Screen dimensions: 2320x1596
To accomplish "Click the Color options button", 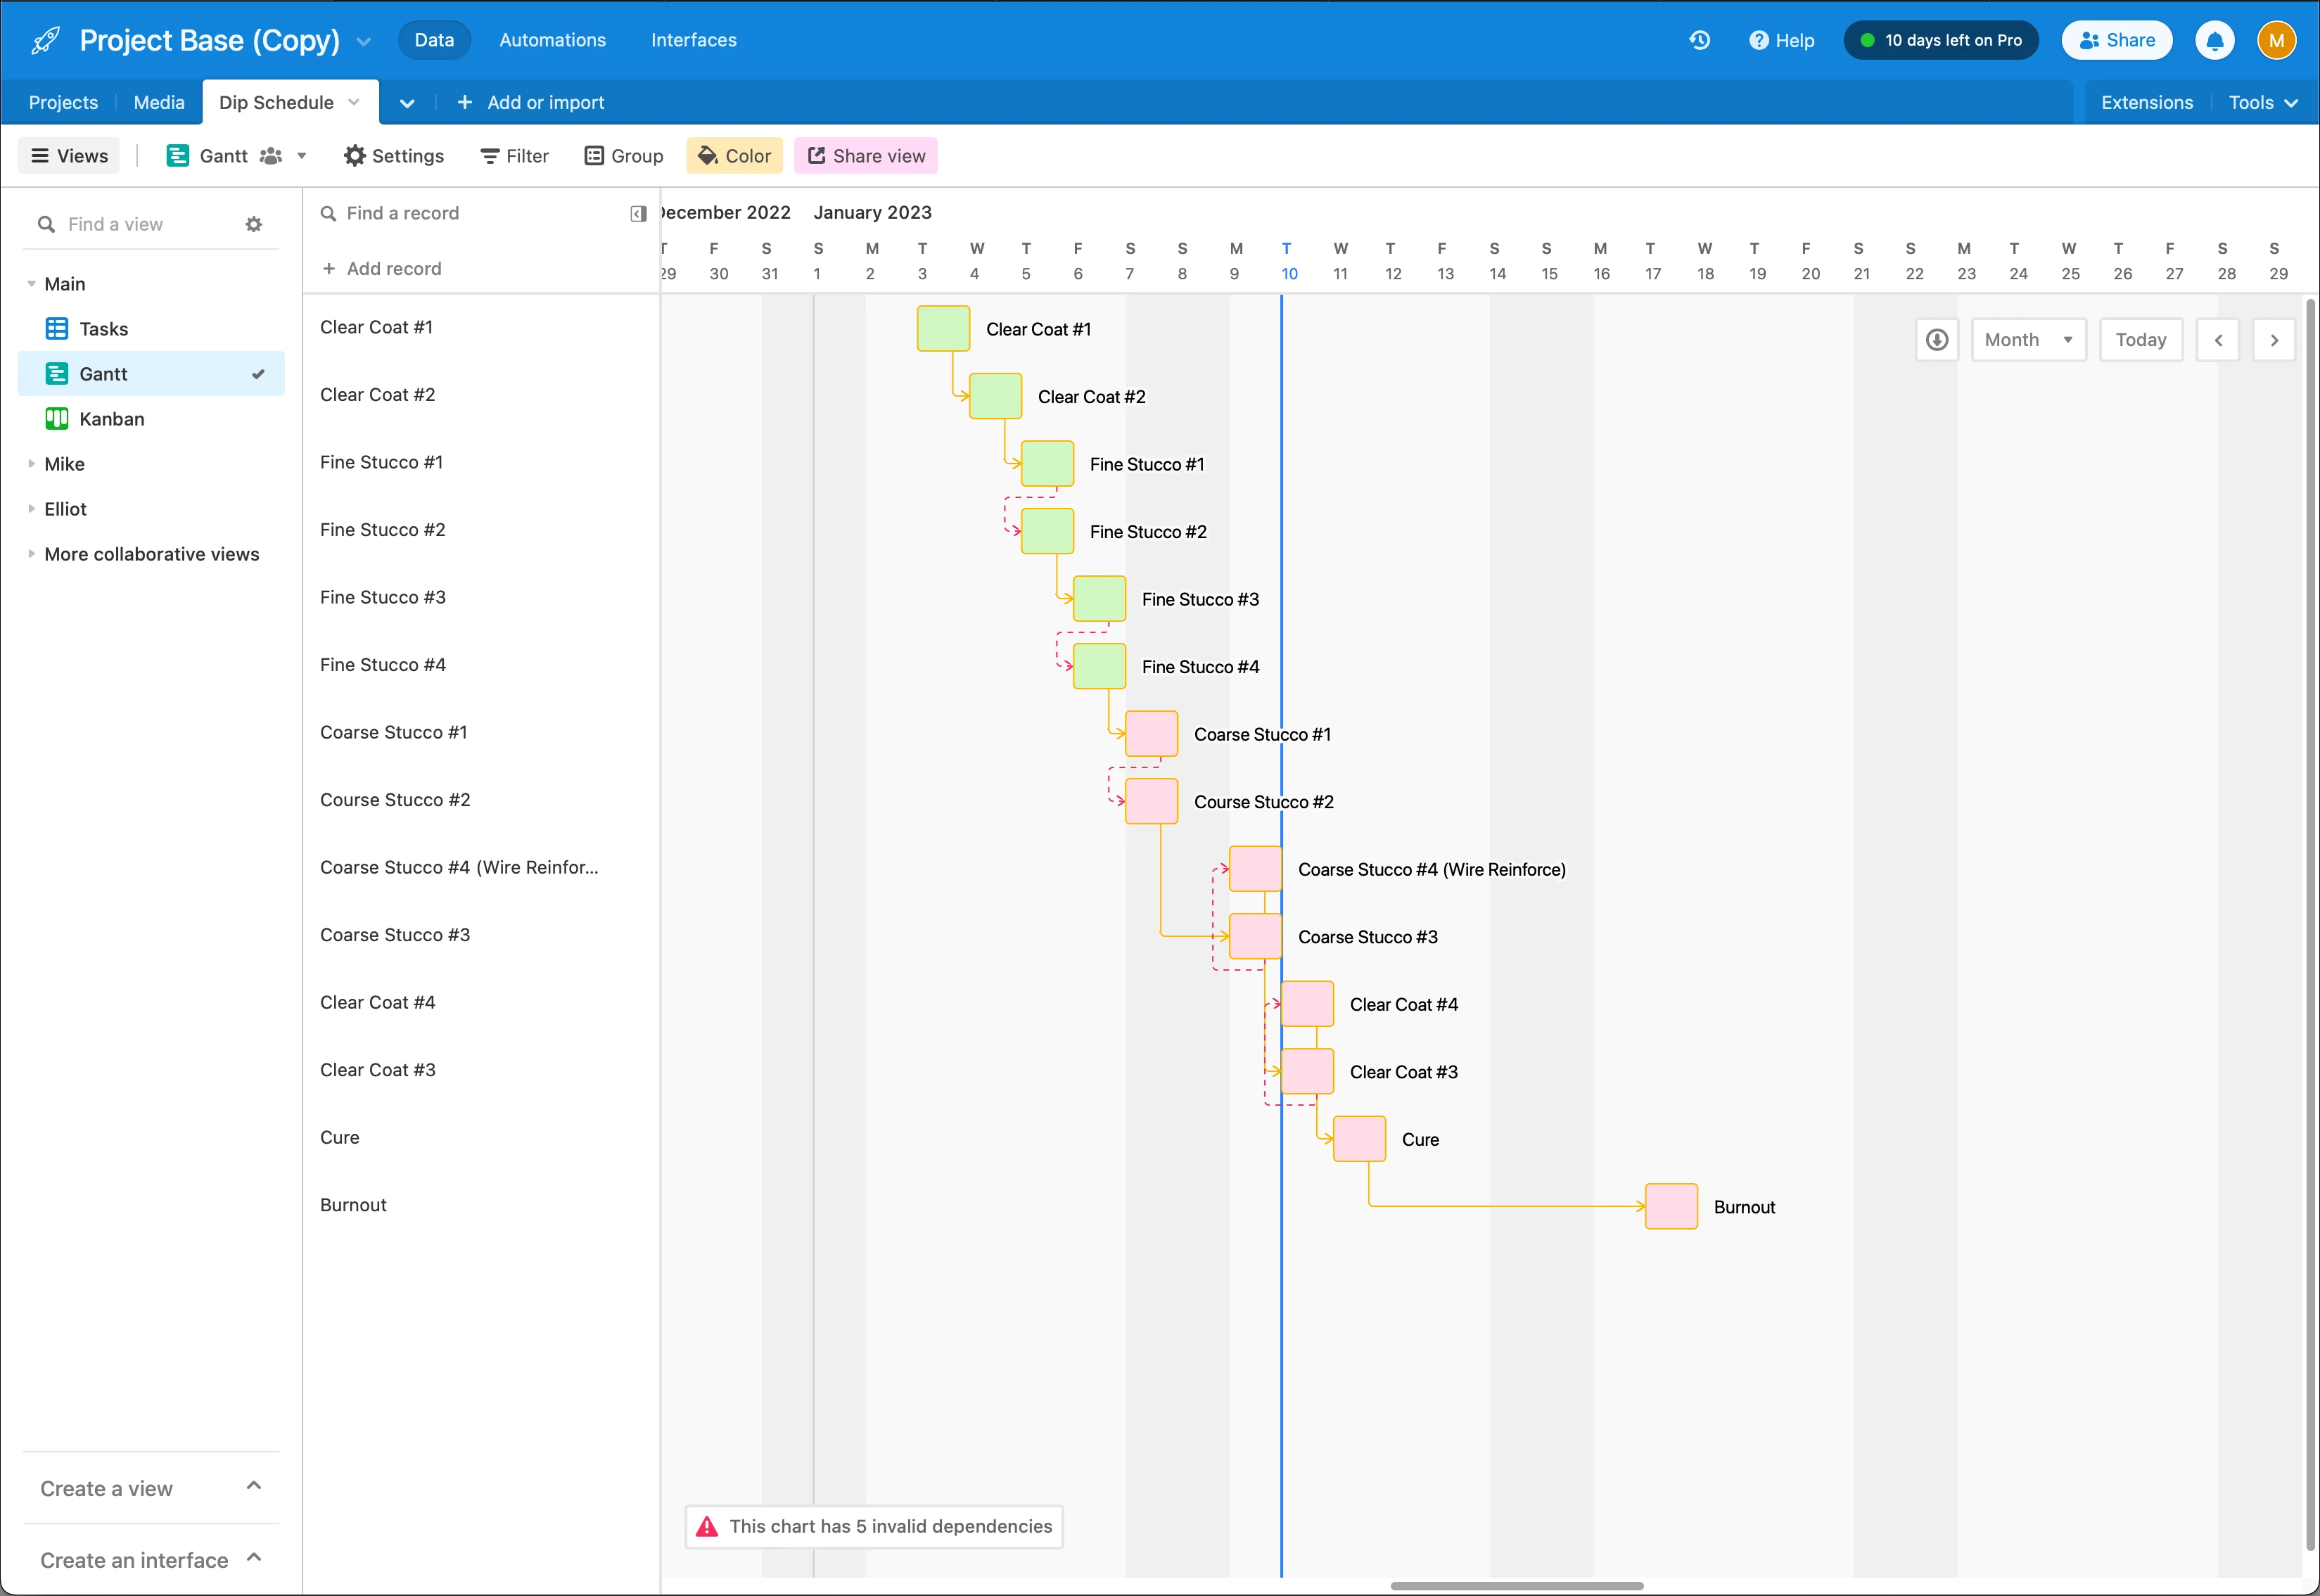I will pos(734,156).
